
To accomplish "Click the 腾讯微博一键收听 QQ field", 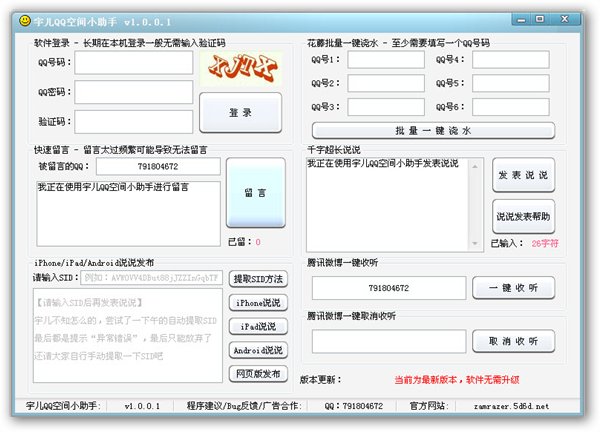I will (x=389, y=288).
